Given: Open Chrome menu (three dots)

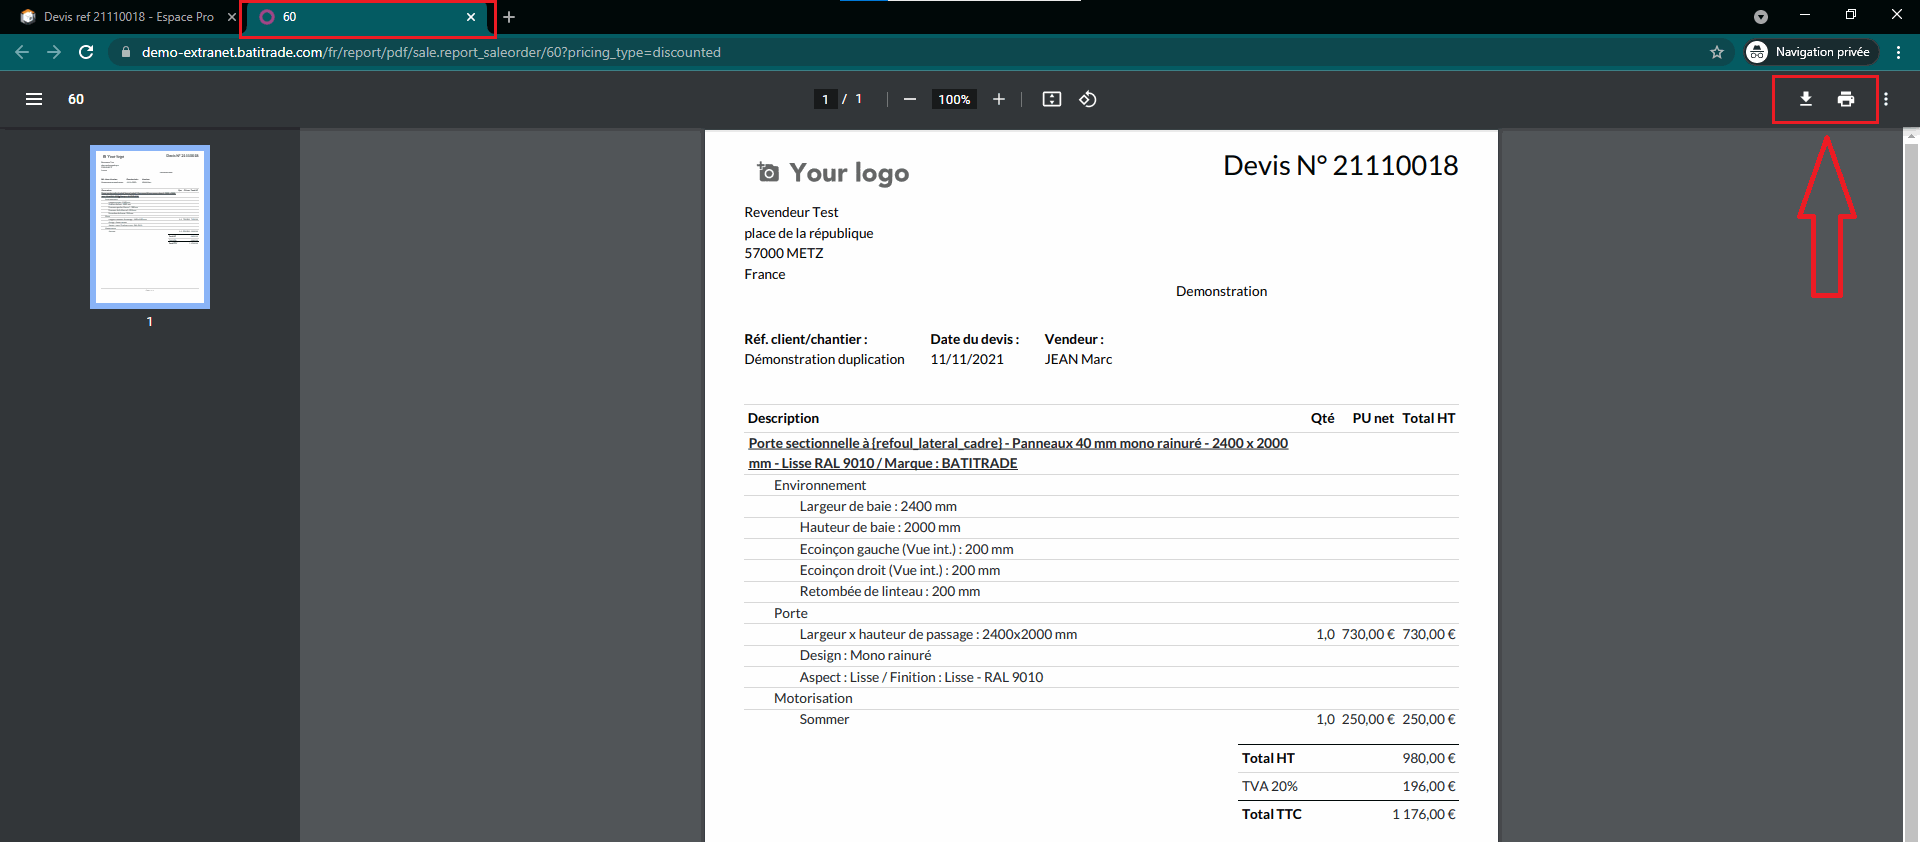Looking at the screenshot, I should click(1899, 52).
